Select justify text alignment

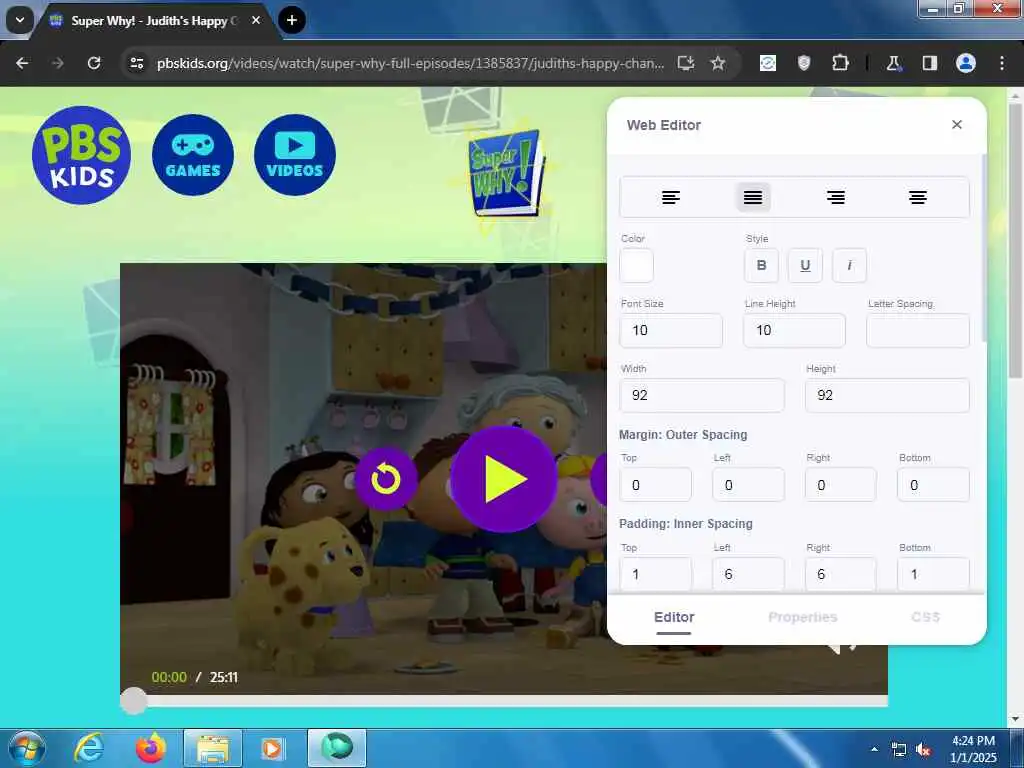click(x=753, y=197)
